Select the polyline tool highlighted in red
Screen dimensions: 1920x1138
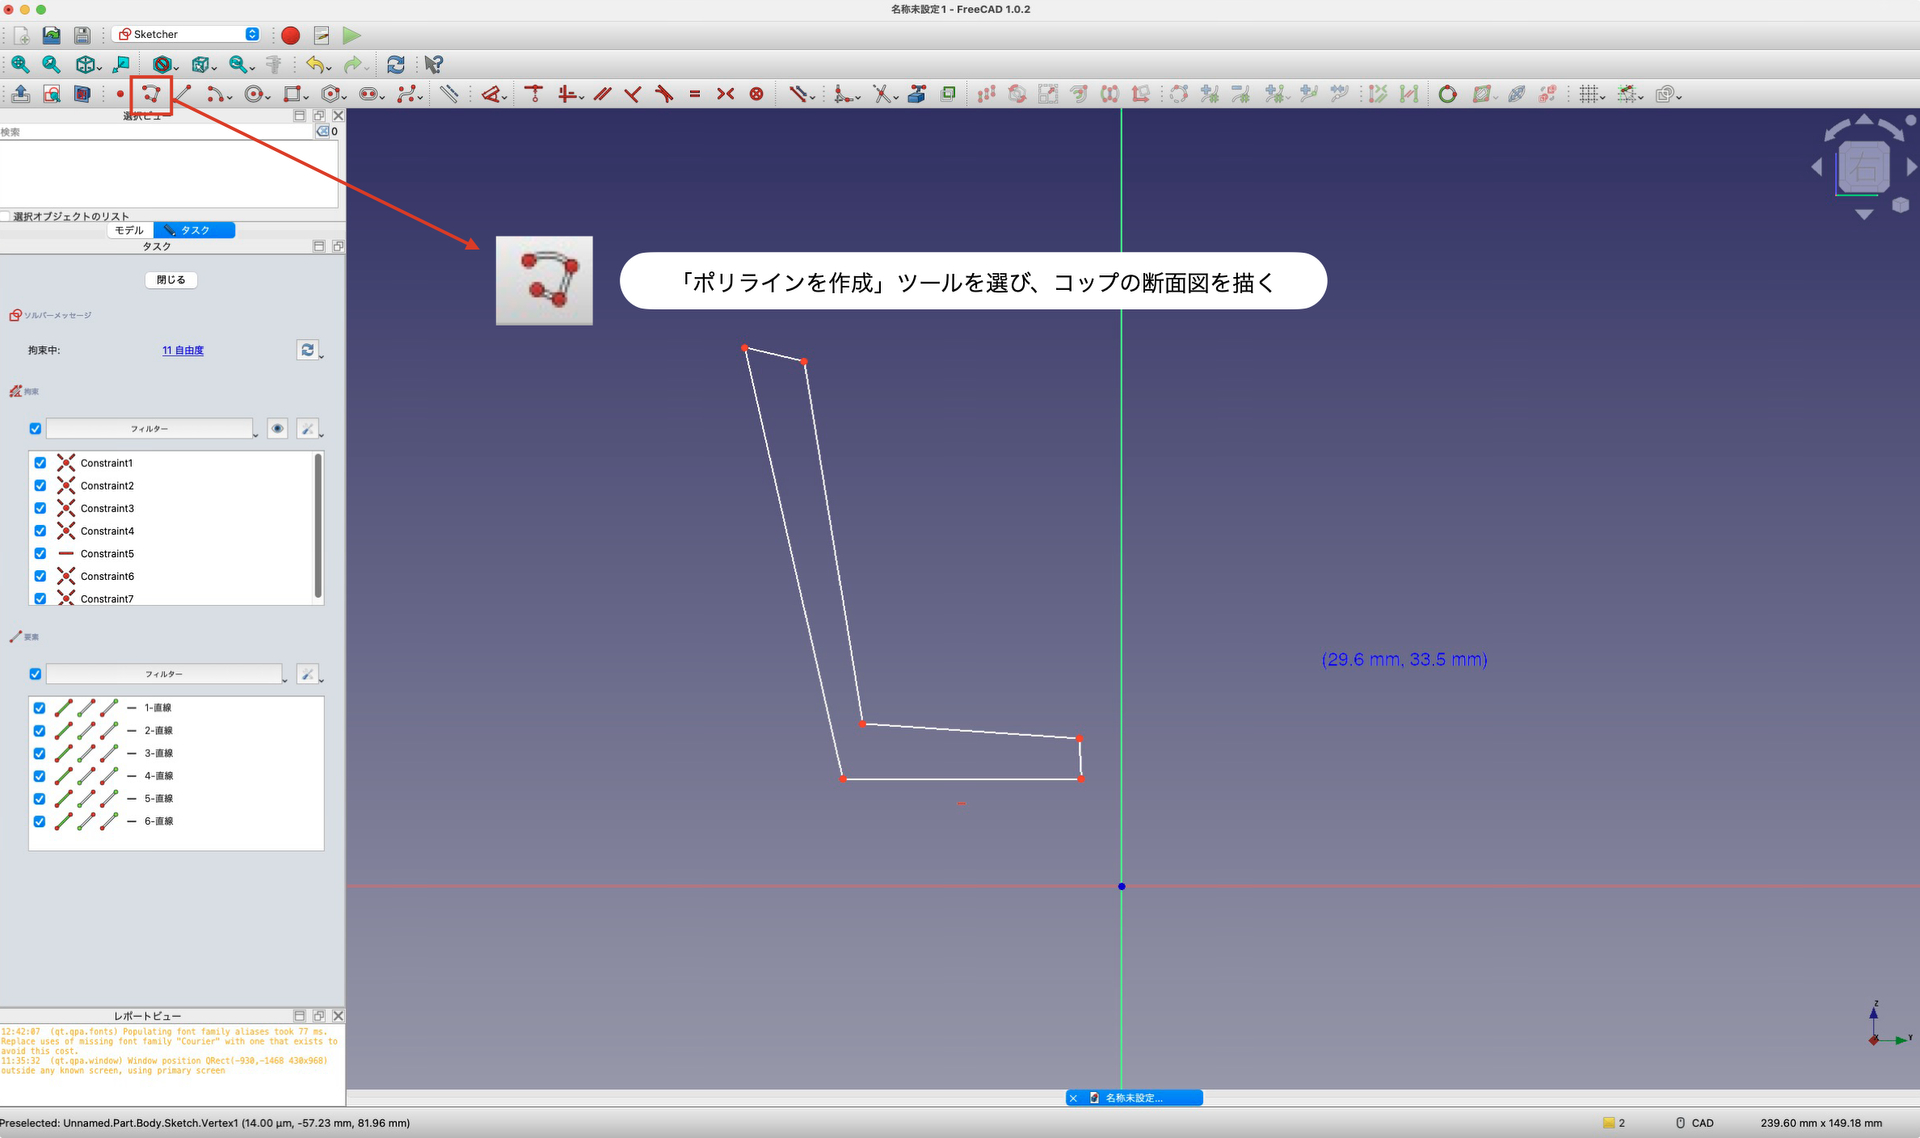click(x=152, y=95)
